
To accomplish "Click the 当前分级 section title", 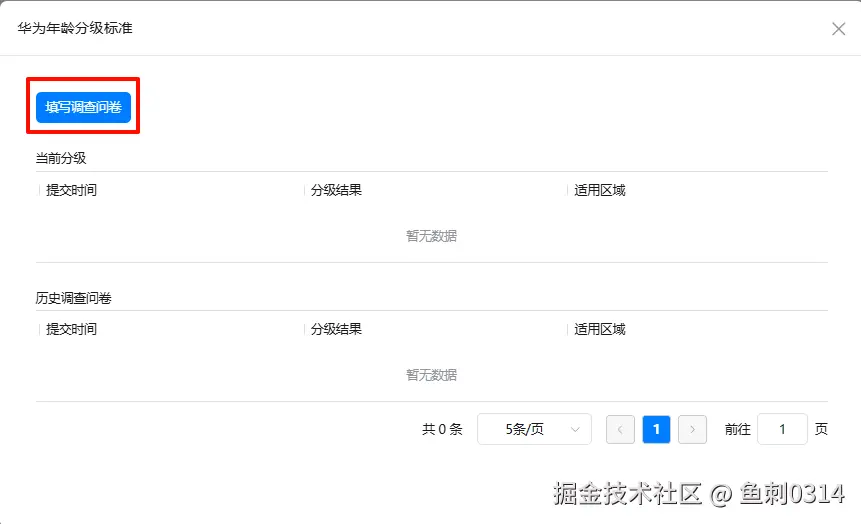I will [61, 158].
